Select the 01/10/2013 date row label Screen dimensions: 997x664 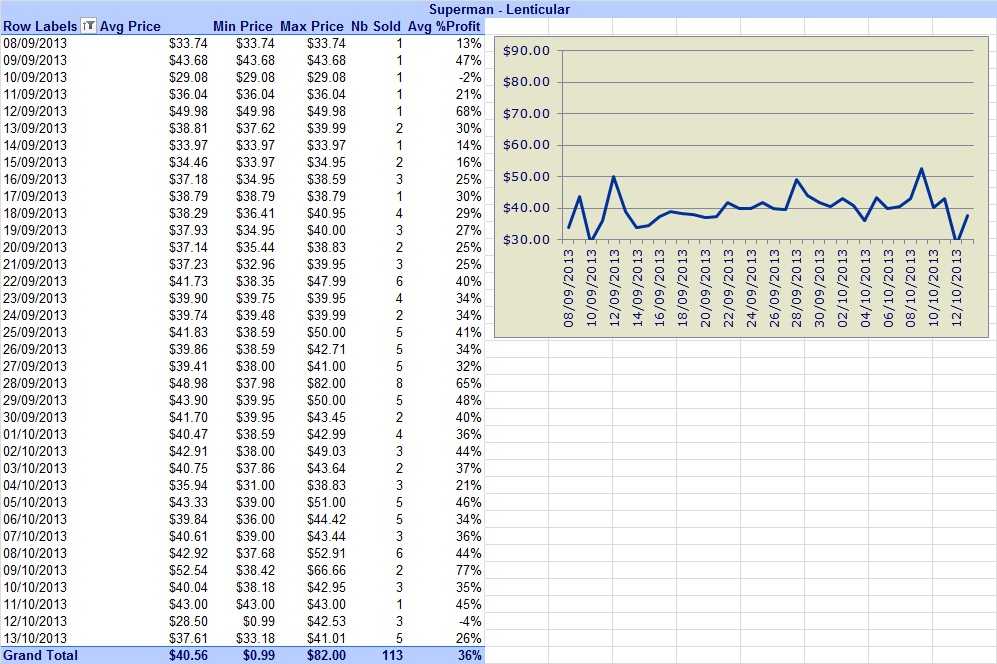(x=35, y=434)
